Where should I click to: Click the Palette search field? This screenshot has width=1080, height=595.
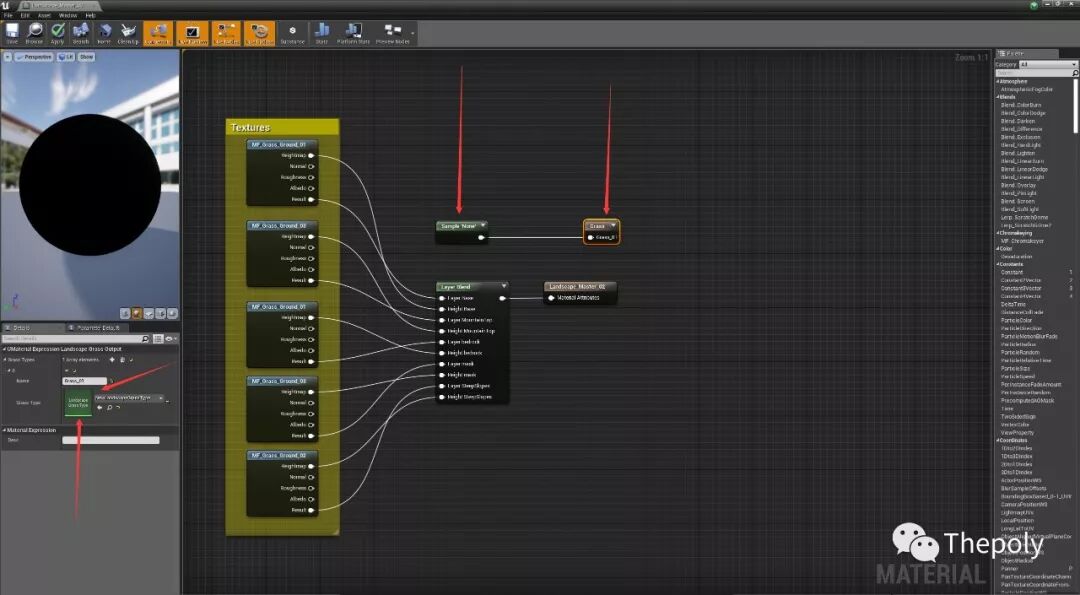click(x=1037, y=72)
